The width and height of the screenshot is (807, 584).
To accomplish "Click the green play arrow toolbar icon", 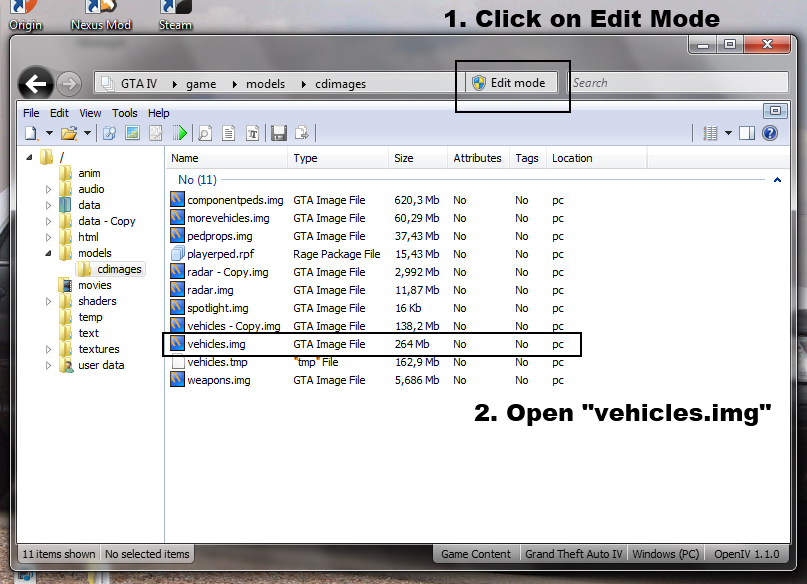I will [180, 133].
